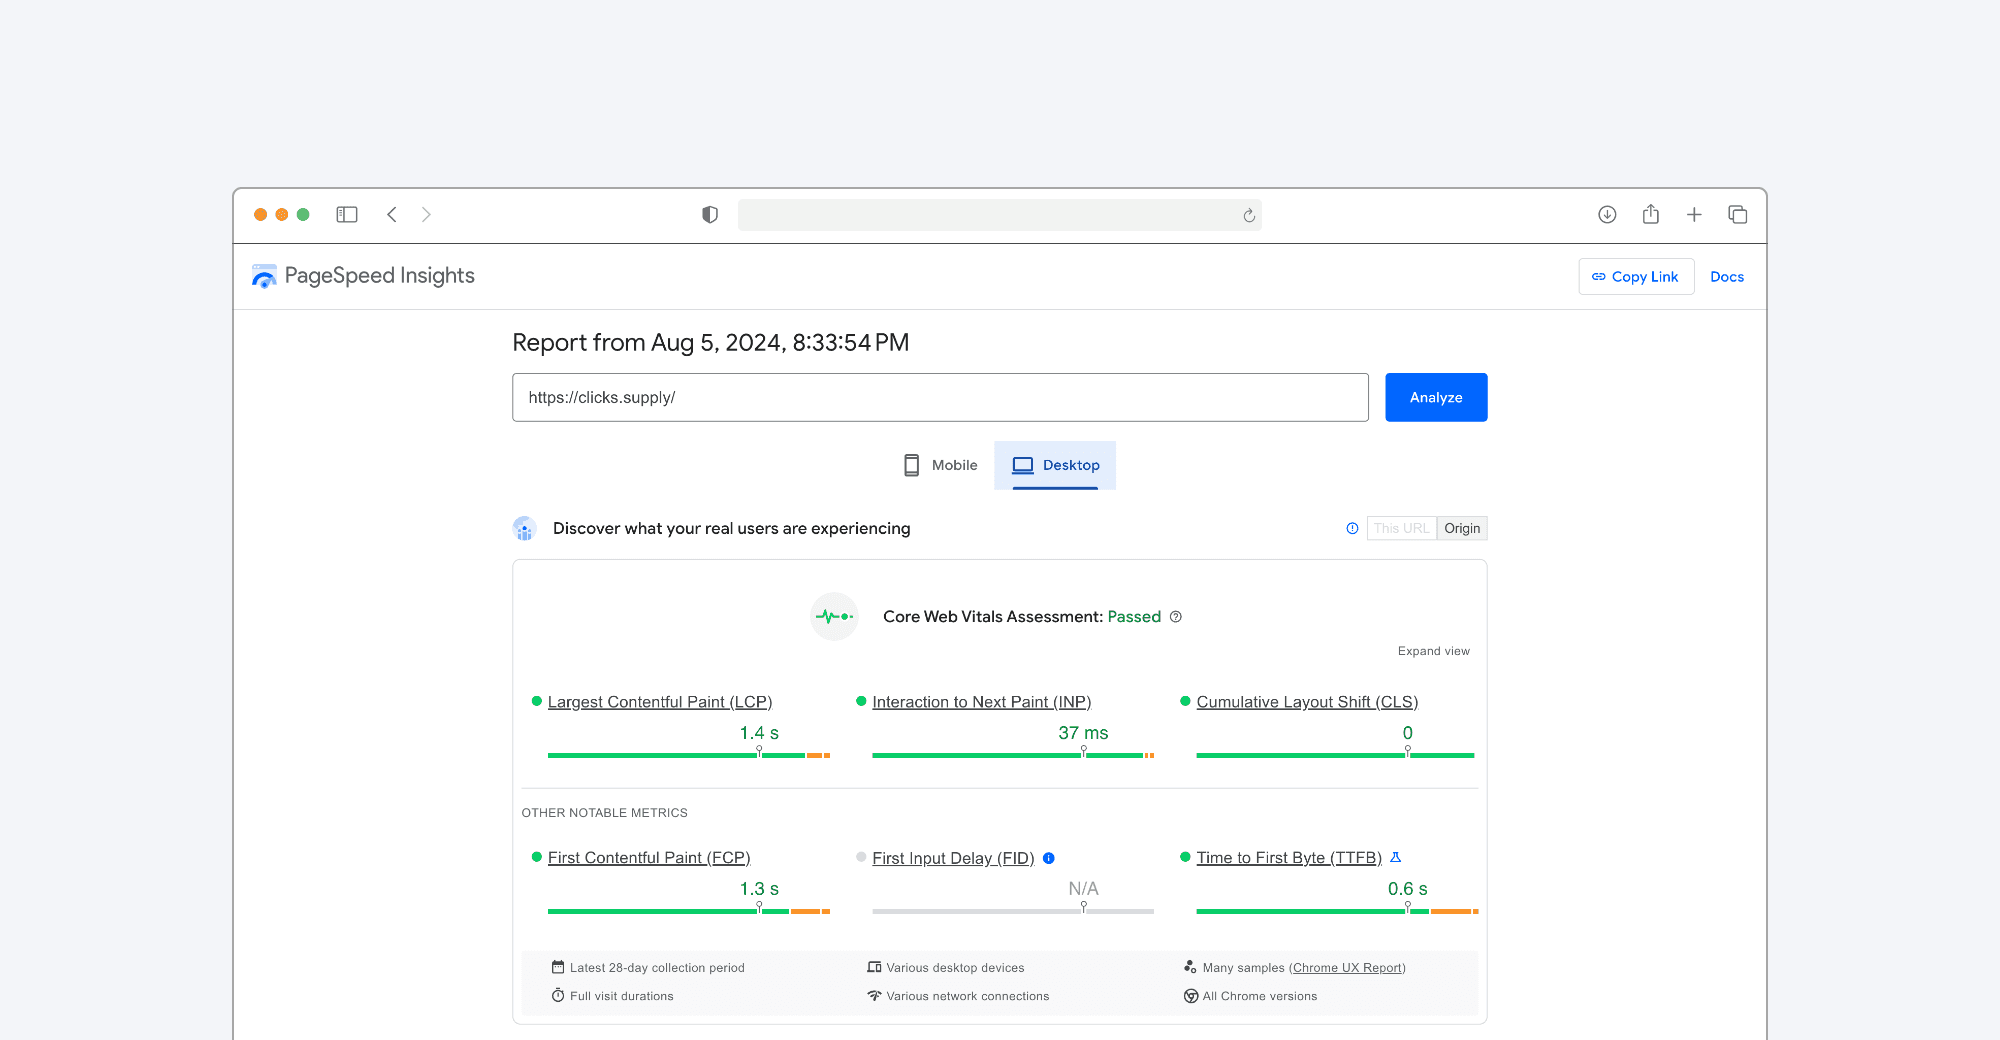
Task: Click the Analyze button
Action: point(1436,397)
